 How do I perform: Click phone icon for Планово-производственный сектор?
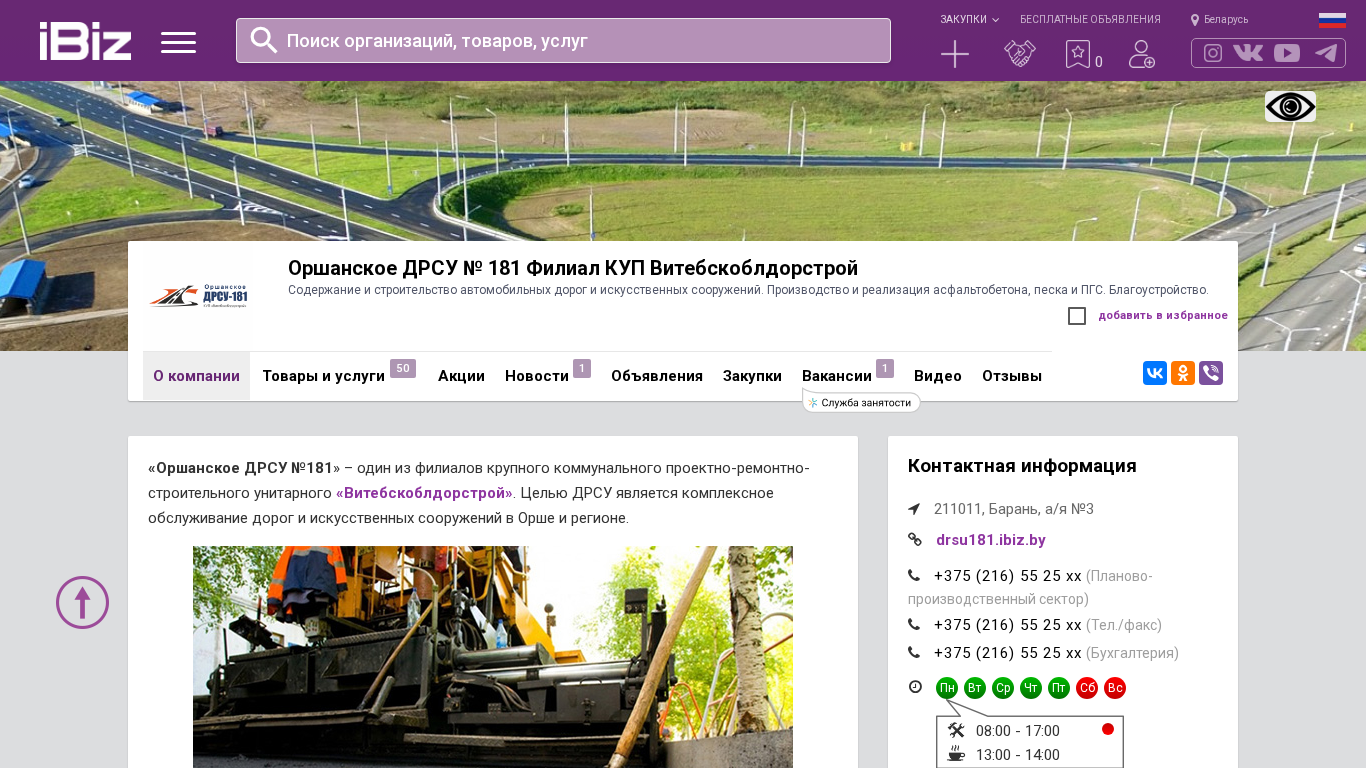coord(914,576)
